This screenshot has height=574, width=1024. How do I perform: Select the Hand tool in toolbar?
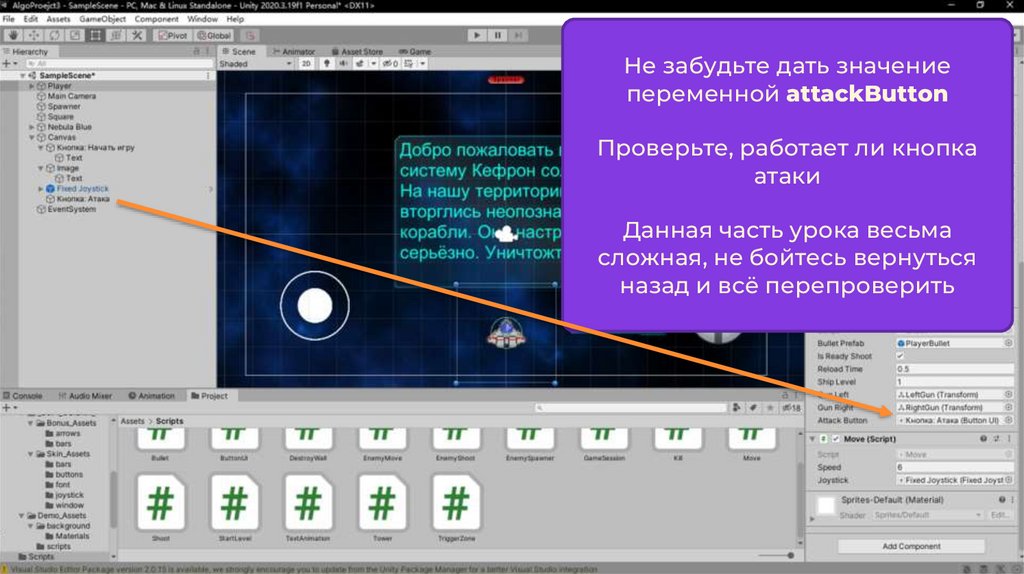tap(12, 35)
